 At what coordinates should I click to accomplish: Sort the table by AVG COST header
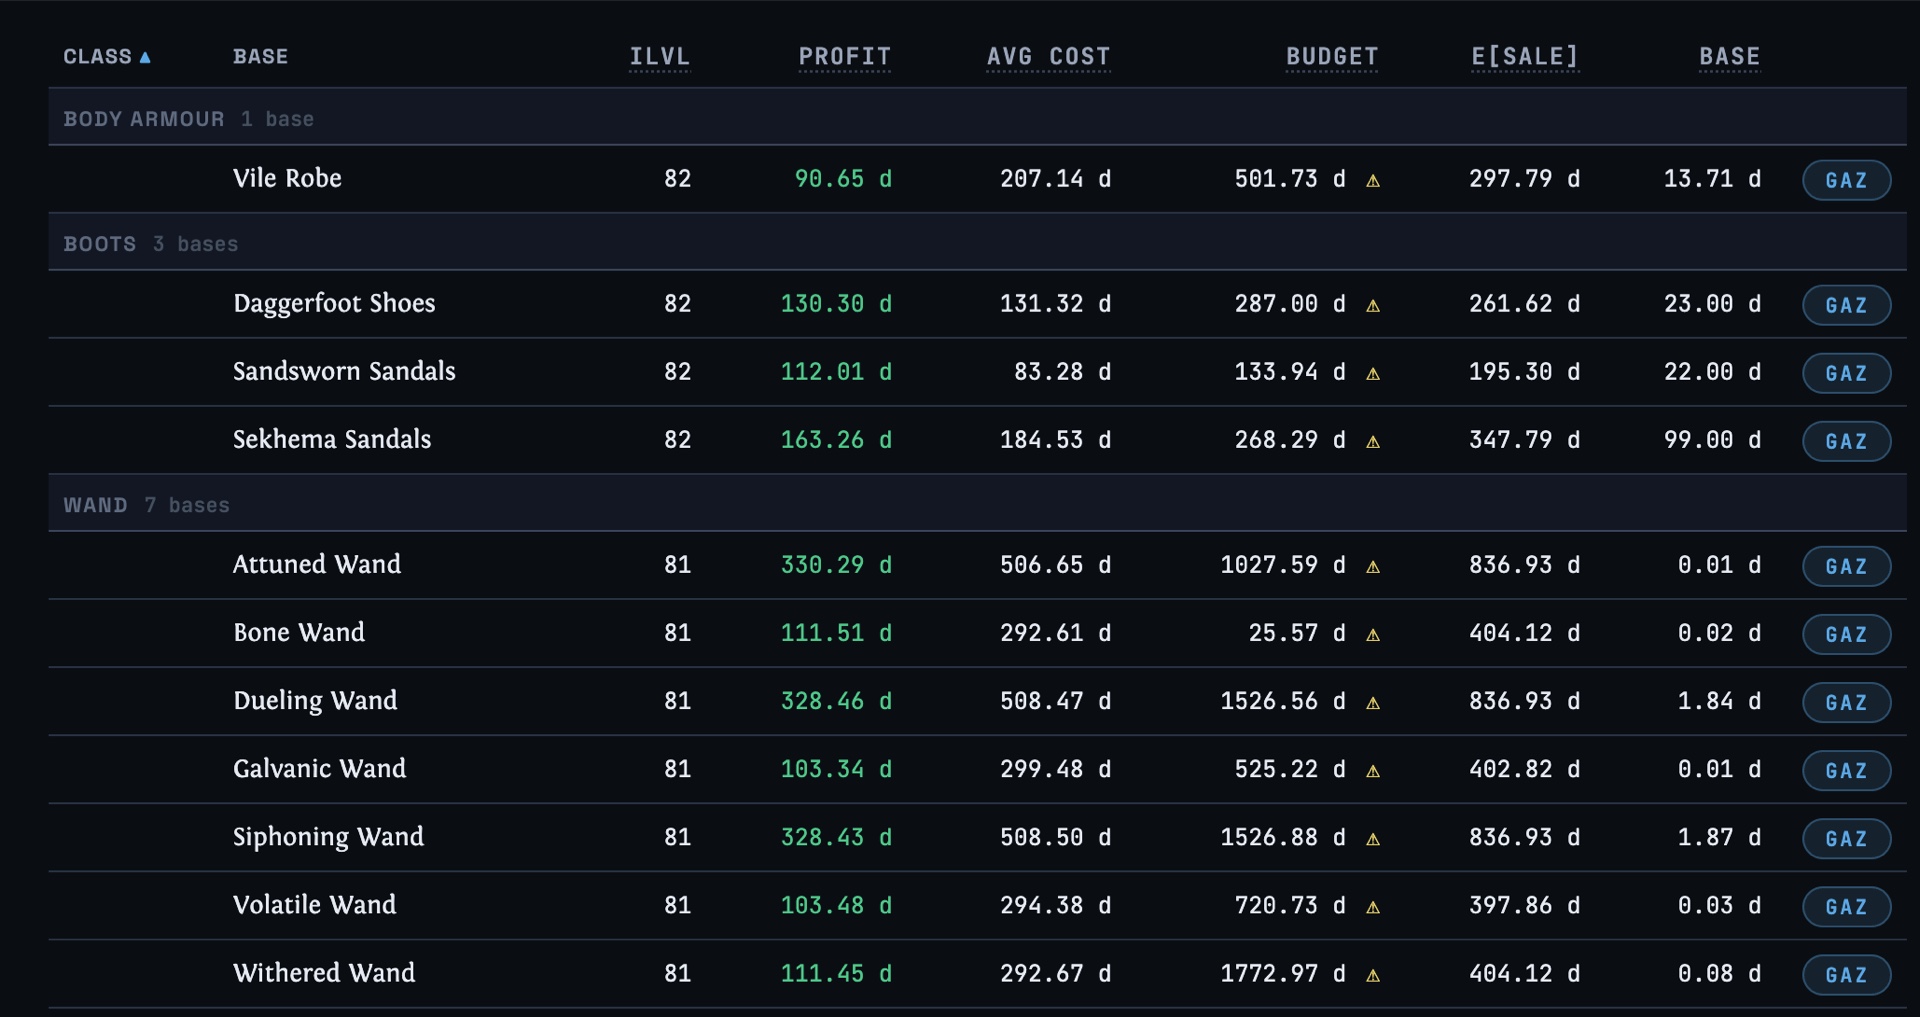click(x=1048, y=57)
